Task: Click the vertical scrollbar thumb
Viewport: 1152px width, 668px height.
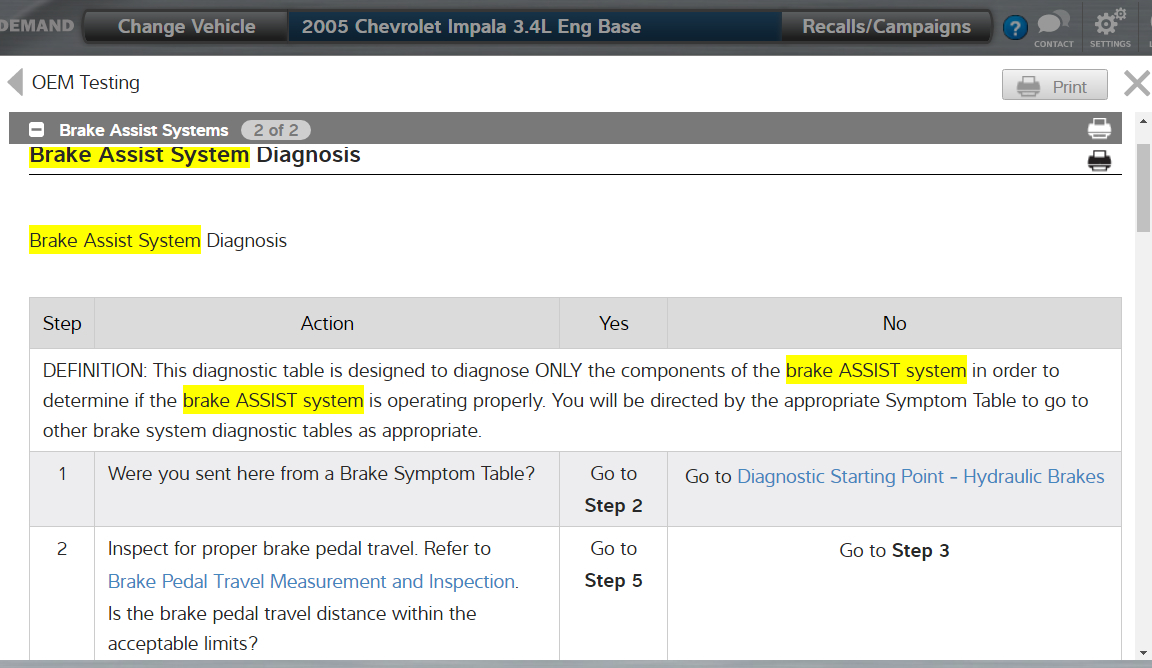Action: coord(1143,187)
